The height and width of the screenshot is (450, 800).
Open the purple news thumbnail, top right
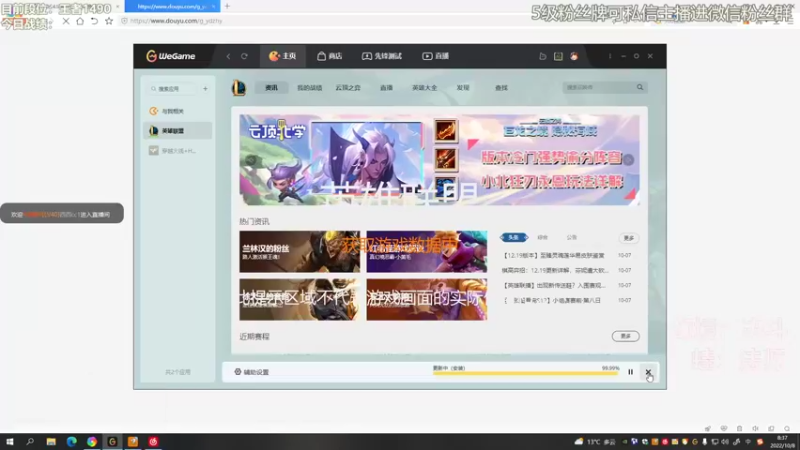427,252
